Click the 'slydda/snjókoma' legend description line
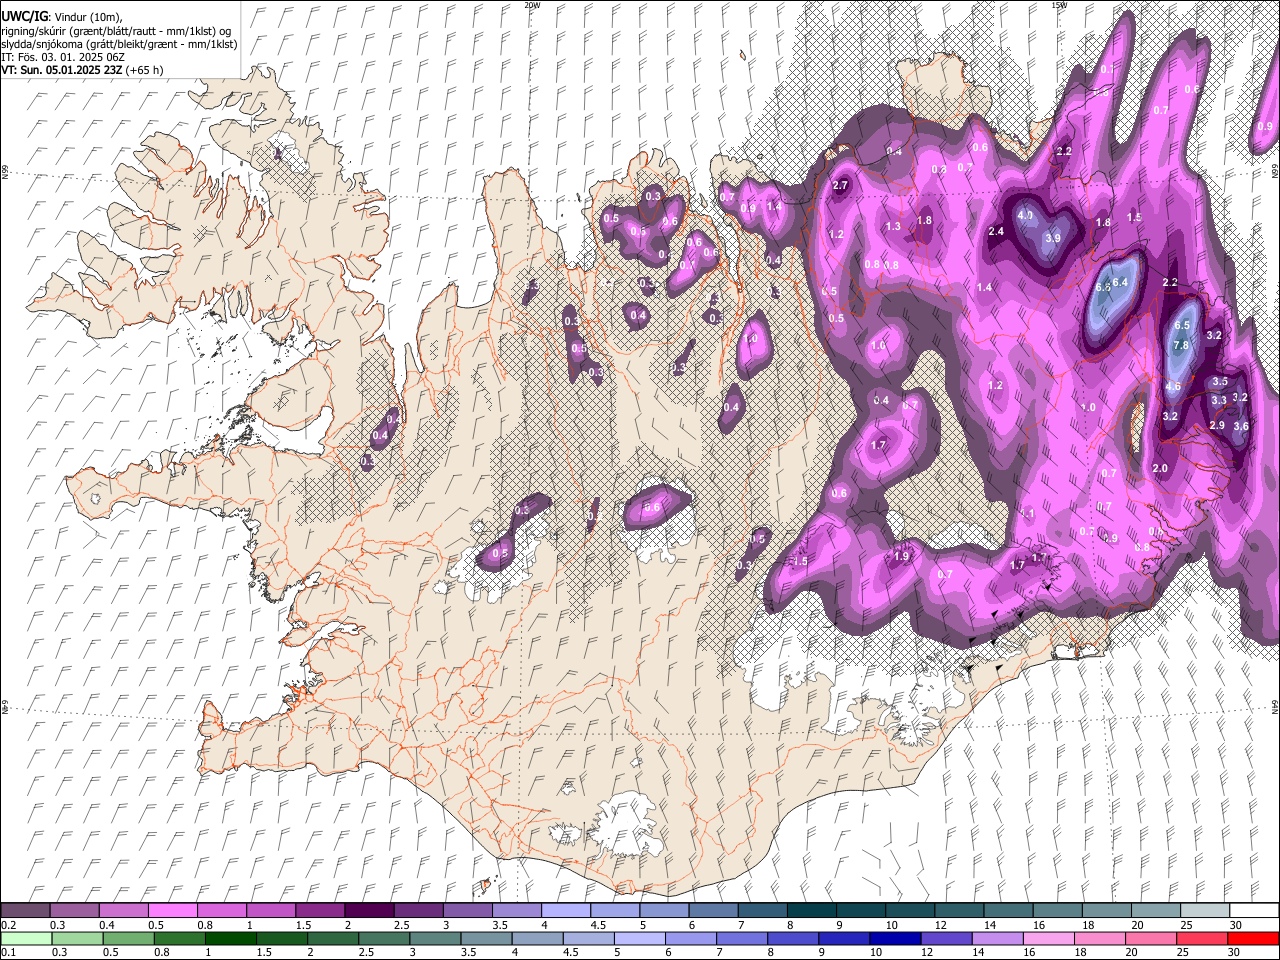 coord(119,44)
